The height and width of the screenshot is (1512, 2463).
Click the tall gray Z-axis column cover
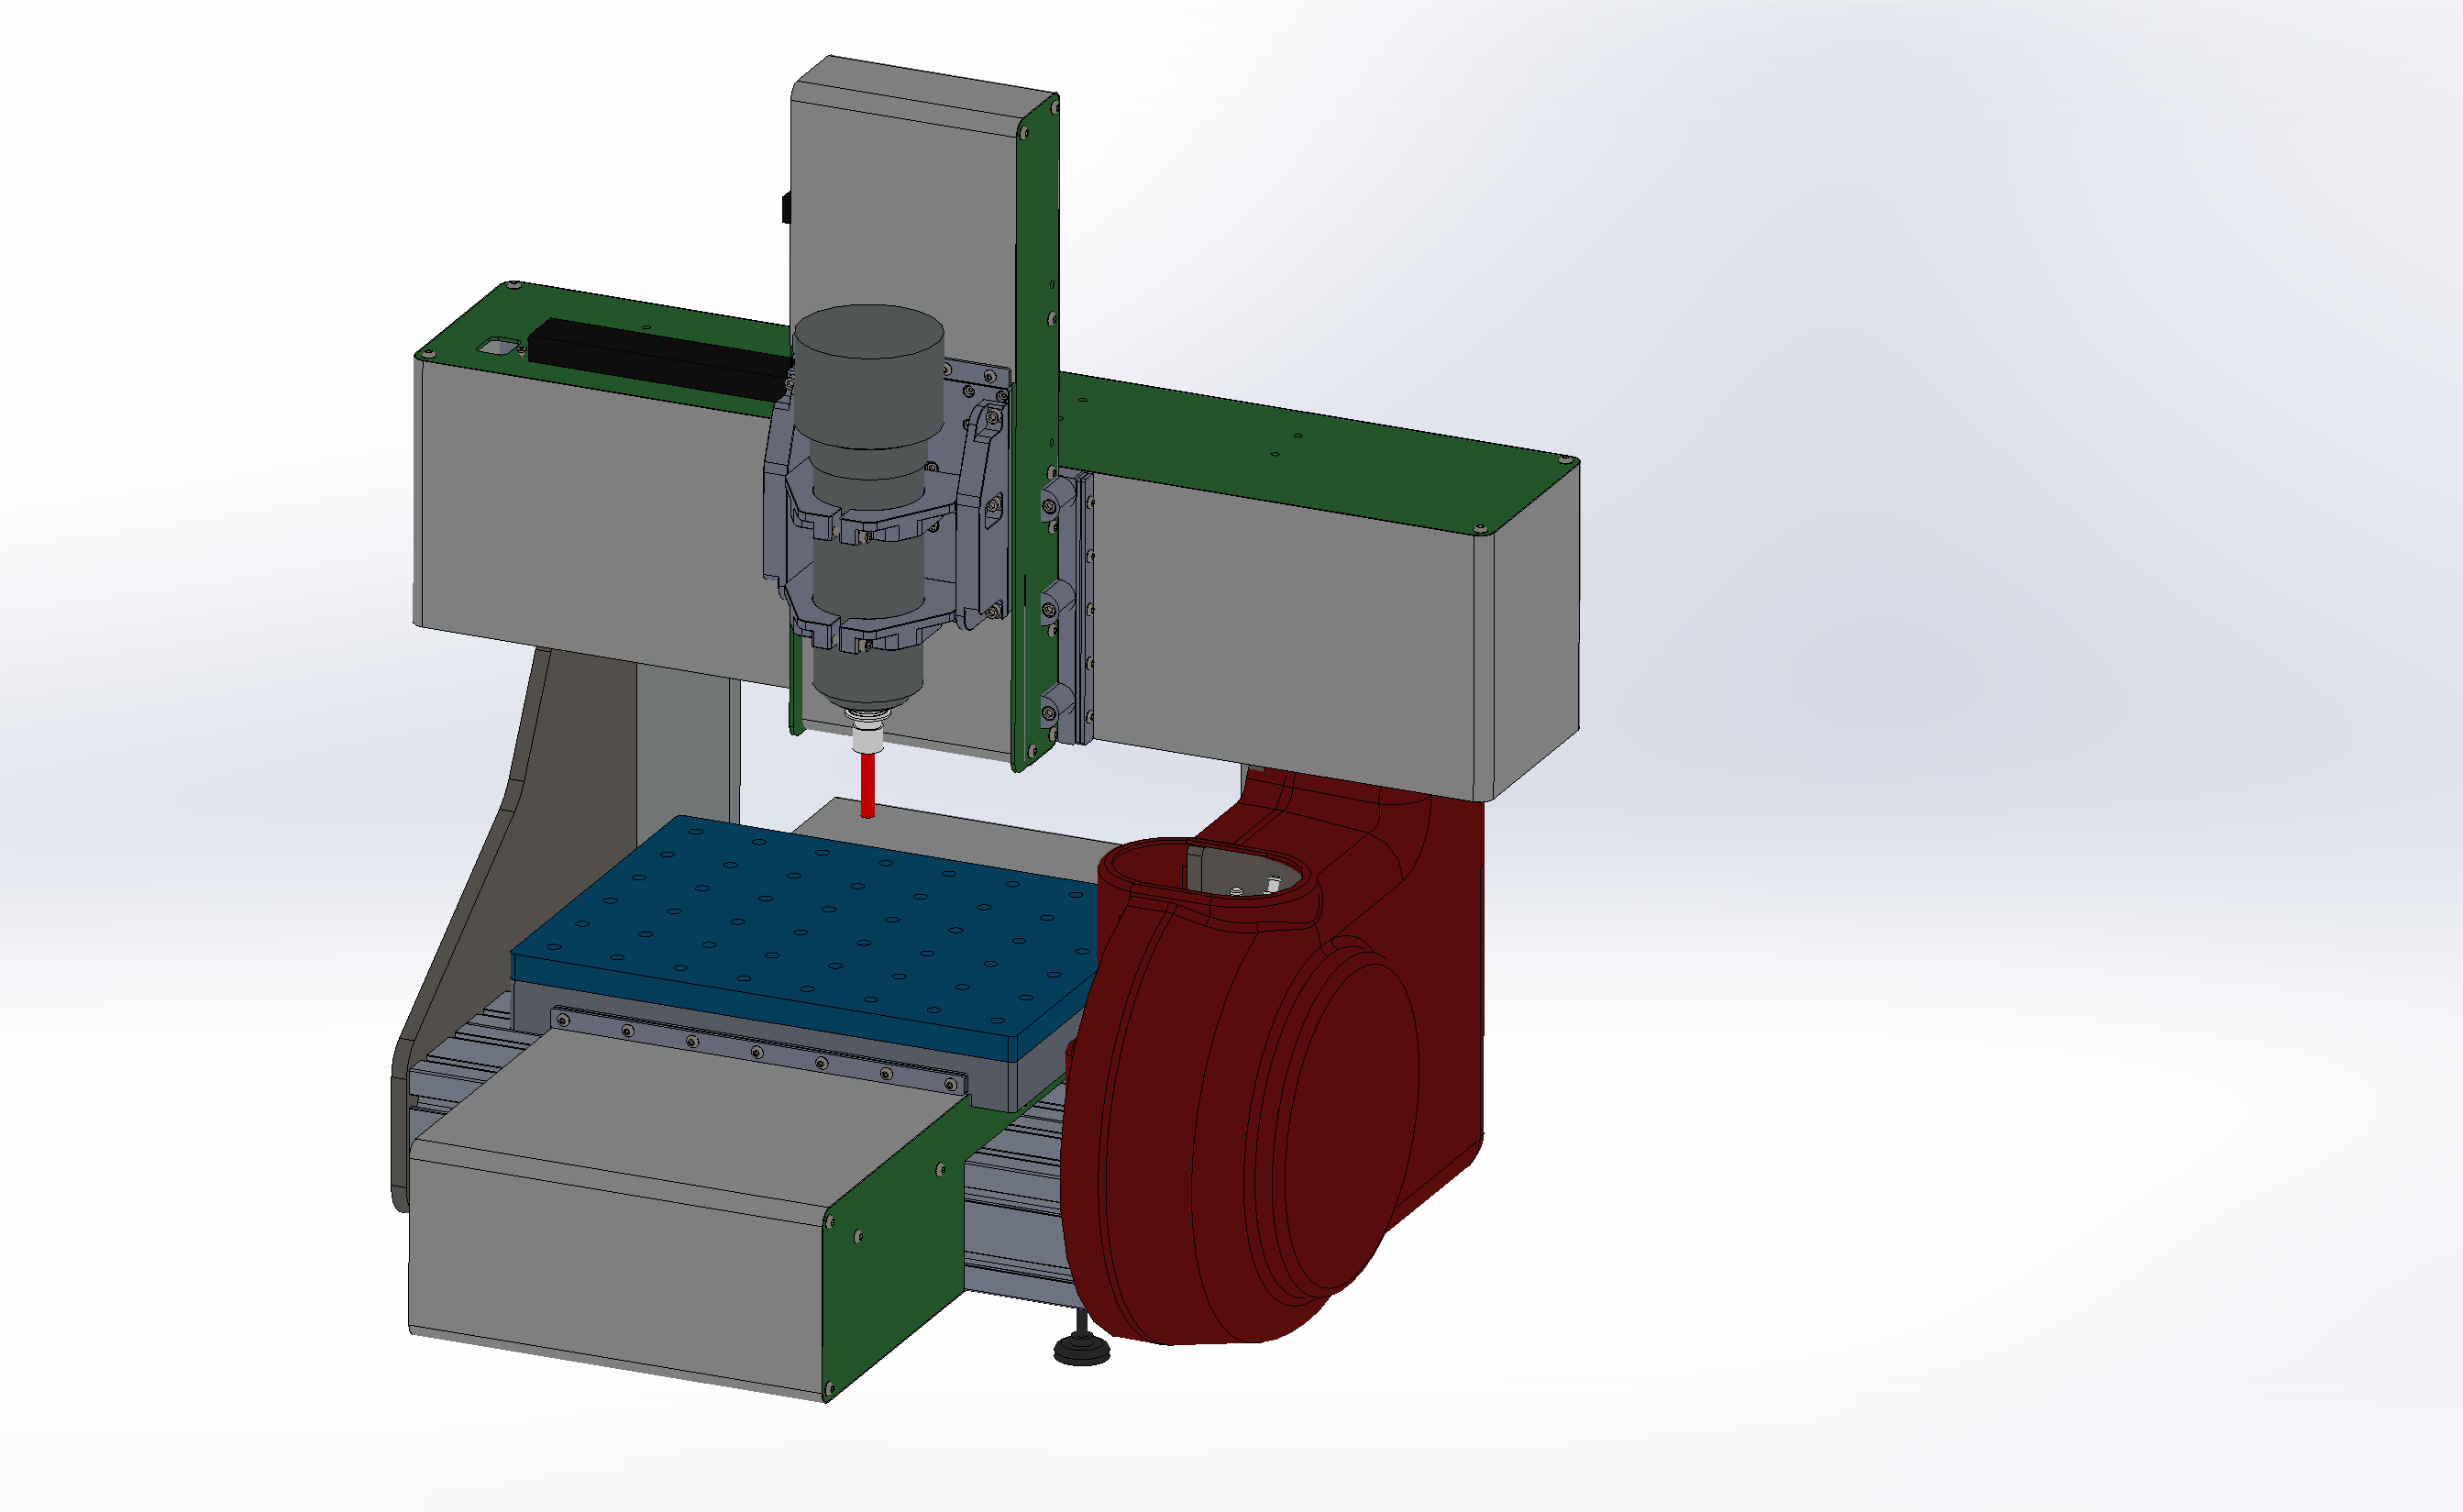point(900,200)
